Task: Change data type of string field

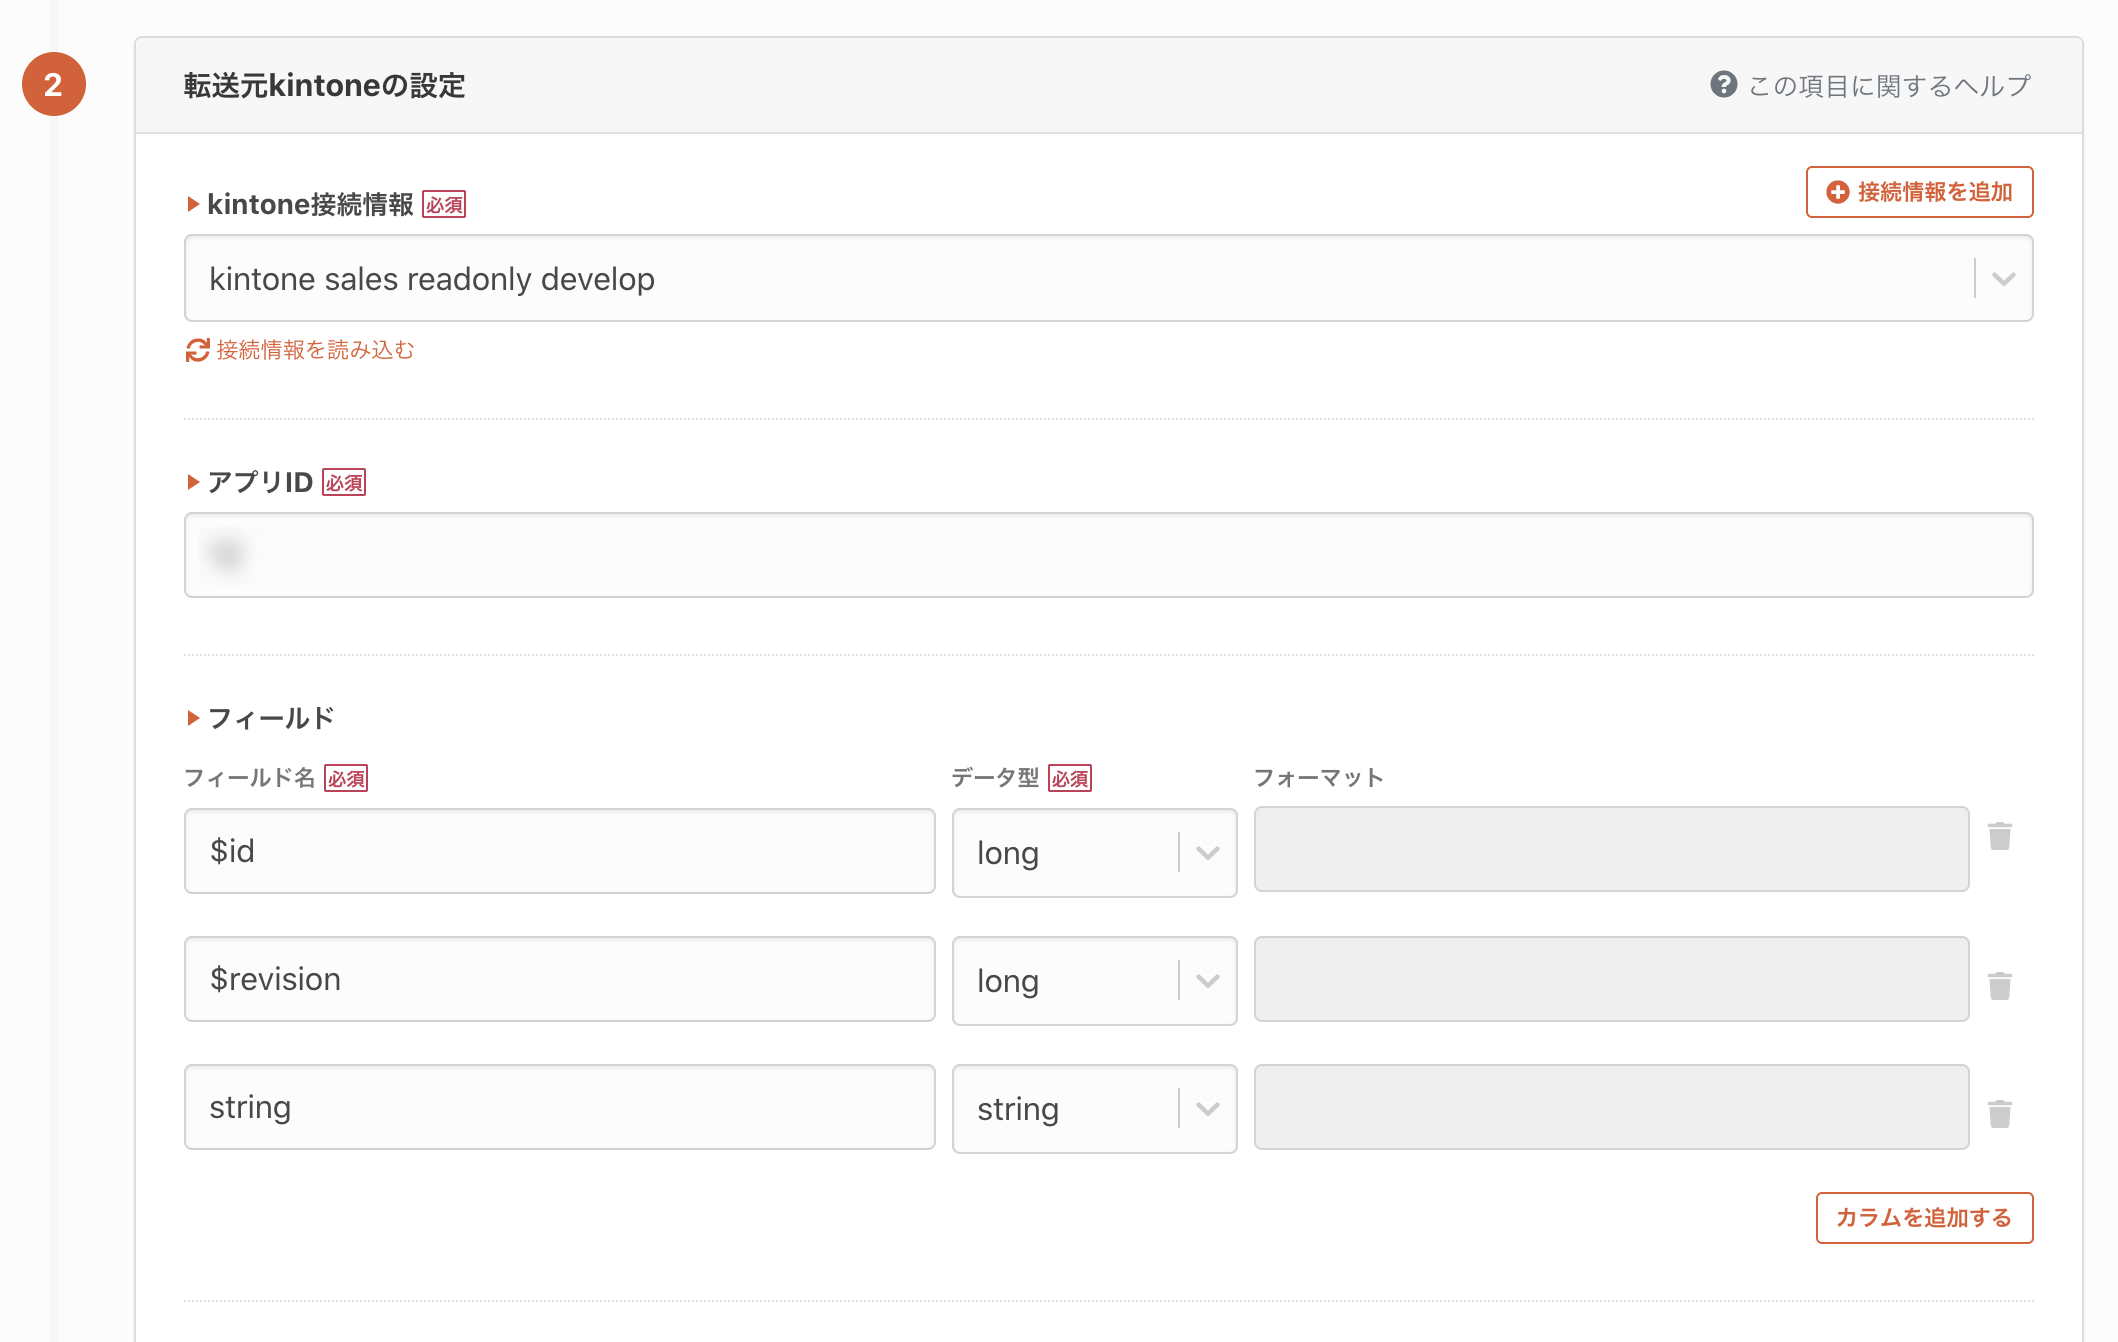Action: click(1094, 1109)
